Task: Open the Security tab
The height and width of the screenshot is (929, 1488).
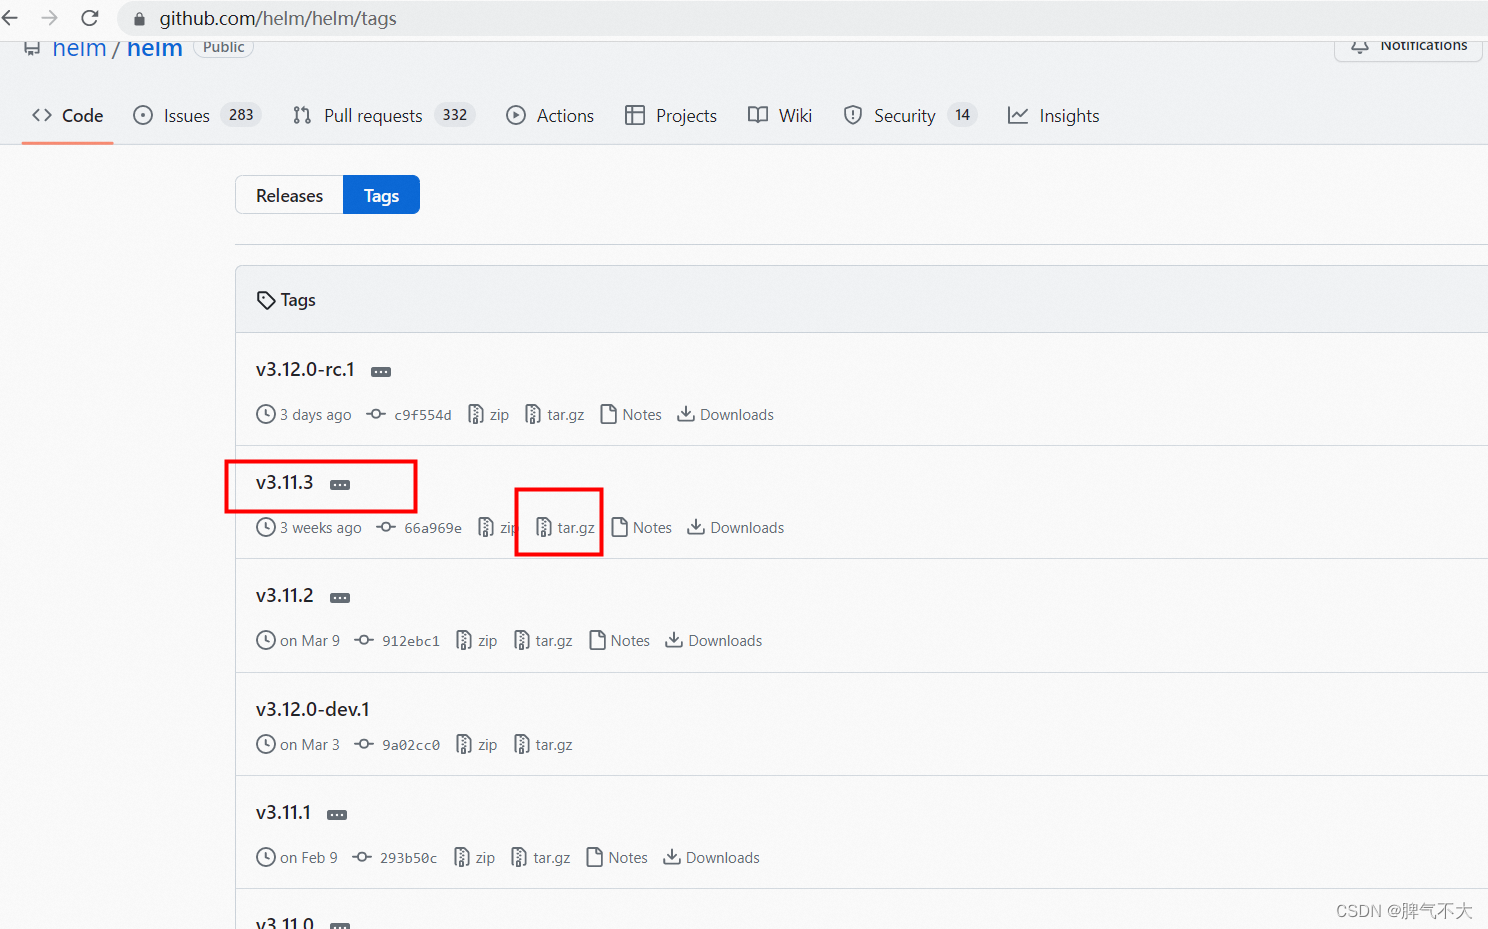Action: tap(909, 116)
